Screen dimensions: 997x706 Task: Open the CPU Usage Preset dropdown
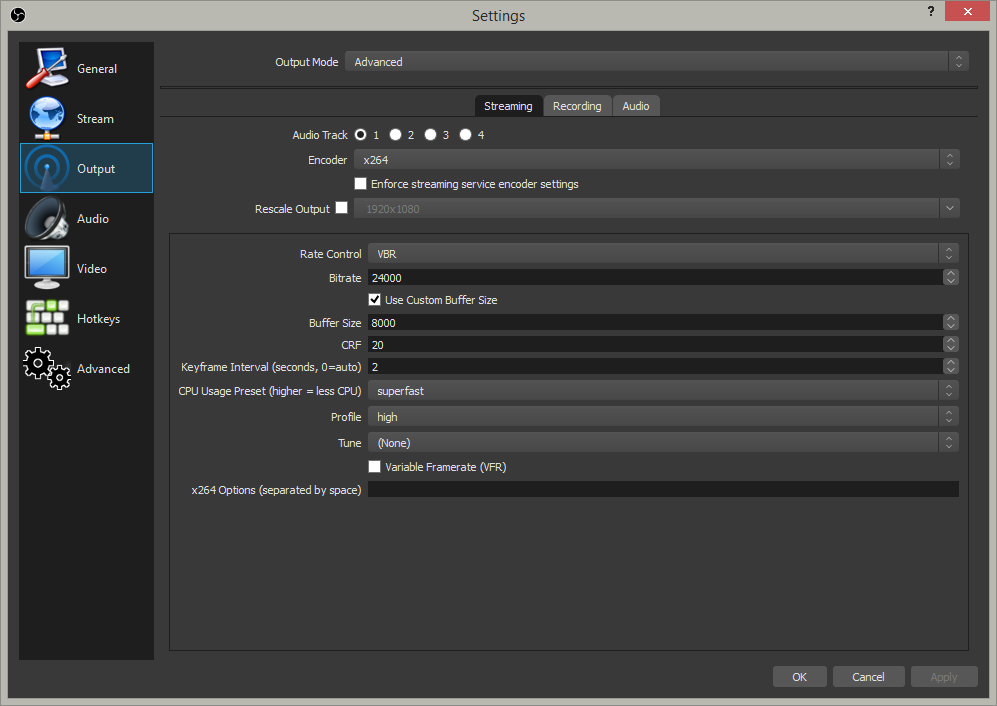(663, 391)
